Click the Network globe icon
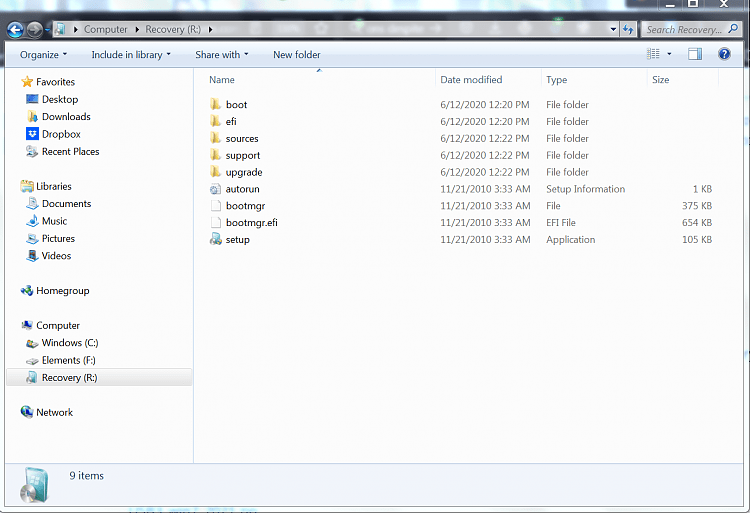The width and height of the screenshot is (750, 513). click(x=27, y=412)
